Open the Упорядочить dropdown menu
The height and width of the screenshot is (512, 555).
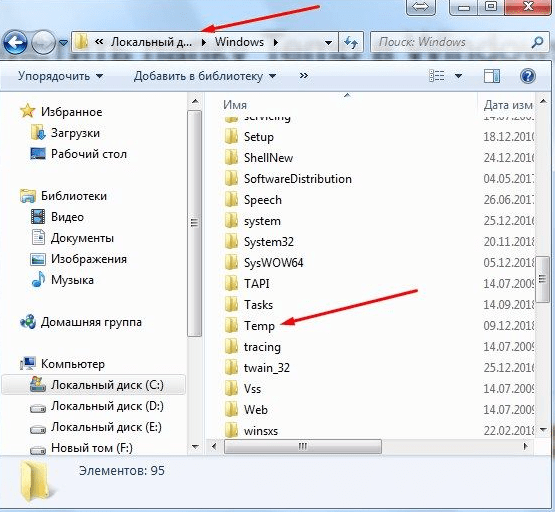[x=61, y=76]
